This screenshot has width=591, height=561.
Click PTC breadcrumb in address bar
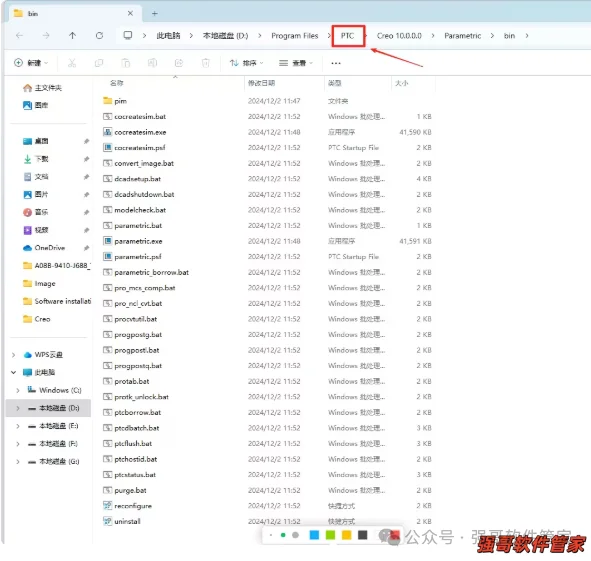coord(348,36)
